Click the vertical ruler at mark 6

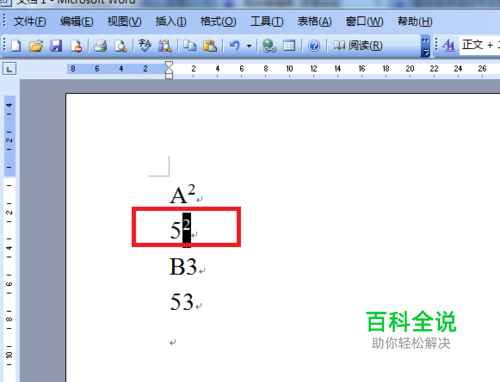tap(9, 284)
